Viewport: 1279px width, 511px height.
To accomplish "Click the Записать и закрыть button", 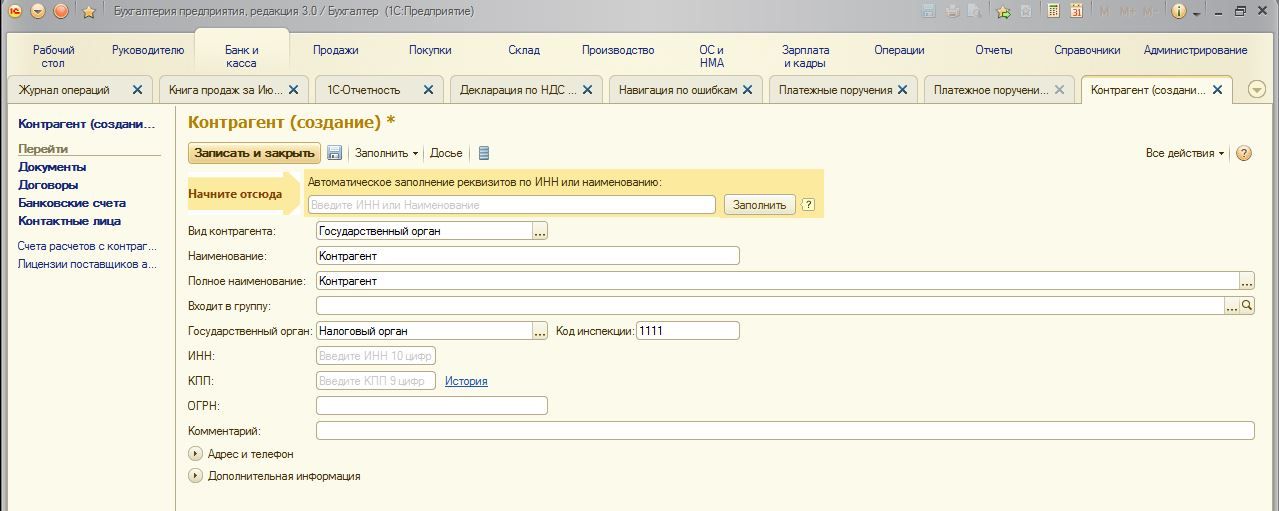I will coord(254,153).
